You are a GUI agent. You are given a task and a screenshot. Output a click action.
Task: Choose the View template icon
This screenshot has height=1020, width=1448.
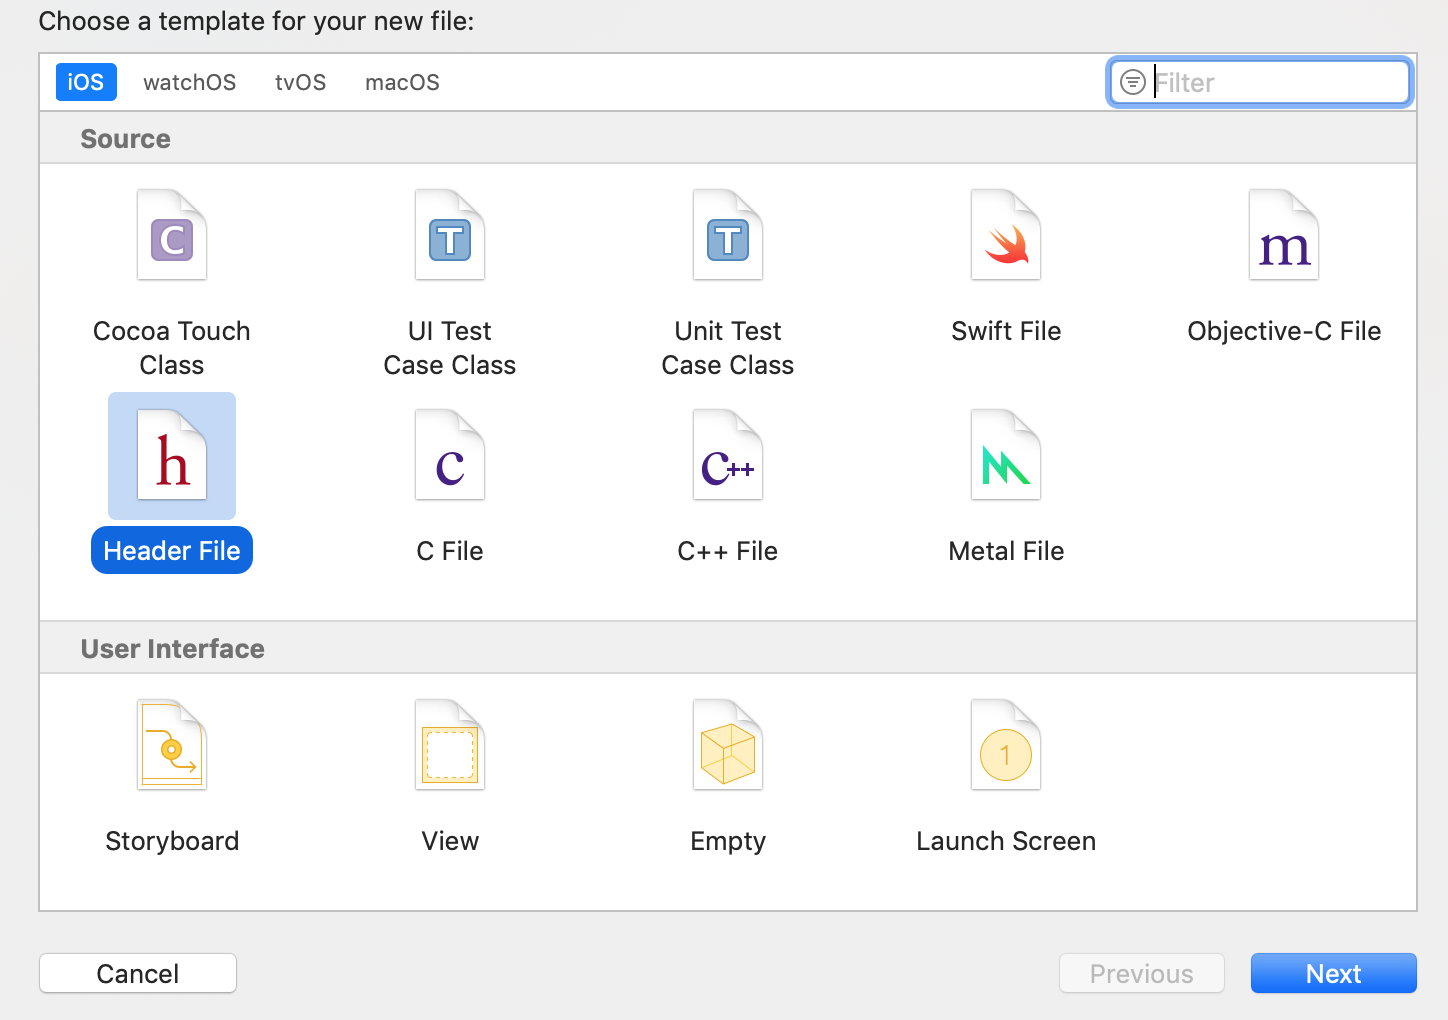pyautogui.click(x=450, y=745)
